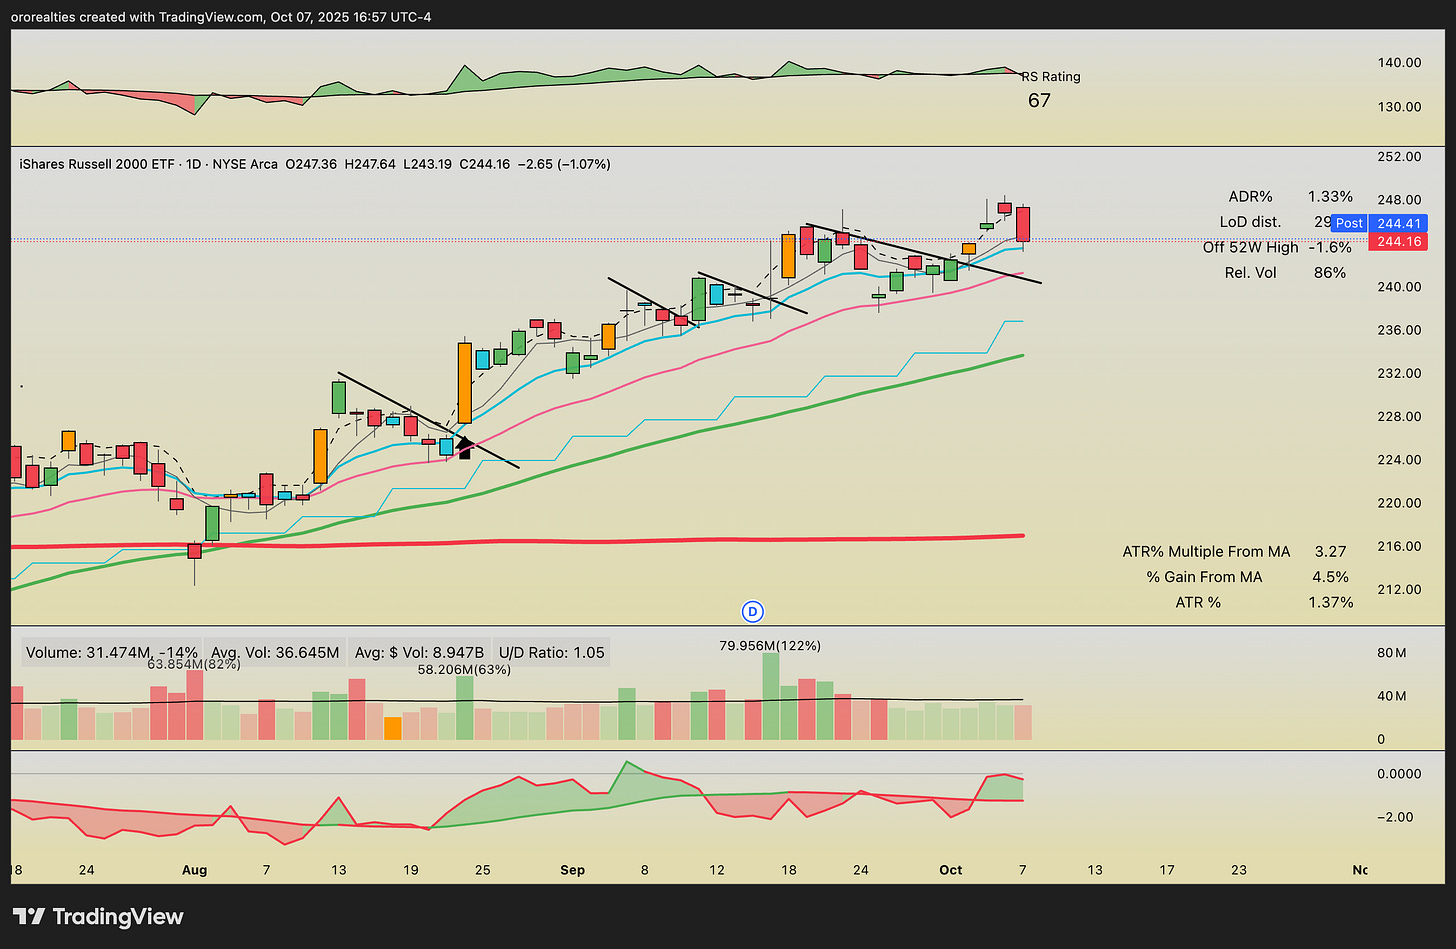Viewport: 1456px width, 949px height.
Task: Click the 228.00 price axis label
Action: tap(1400, 417)
